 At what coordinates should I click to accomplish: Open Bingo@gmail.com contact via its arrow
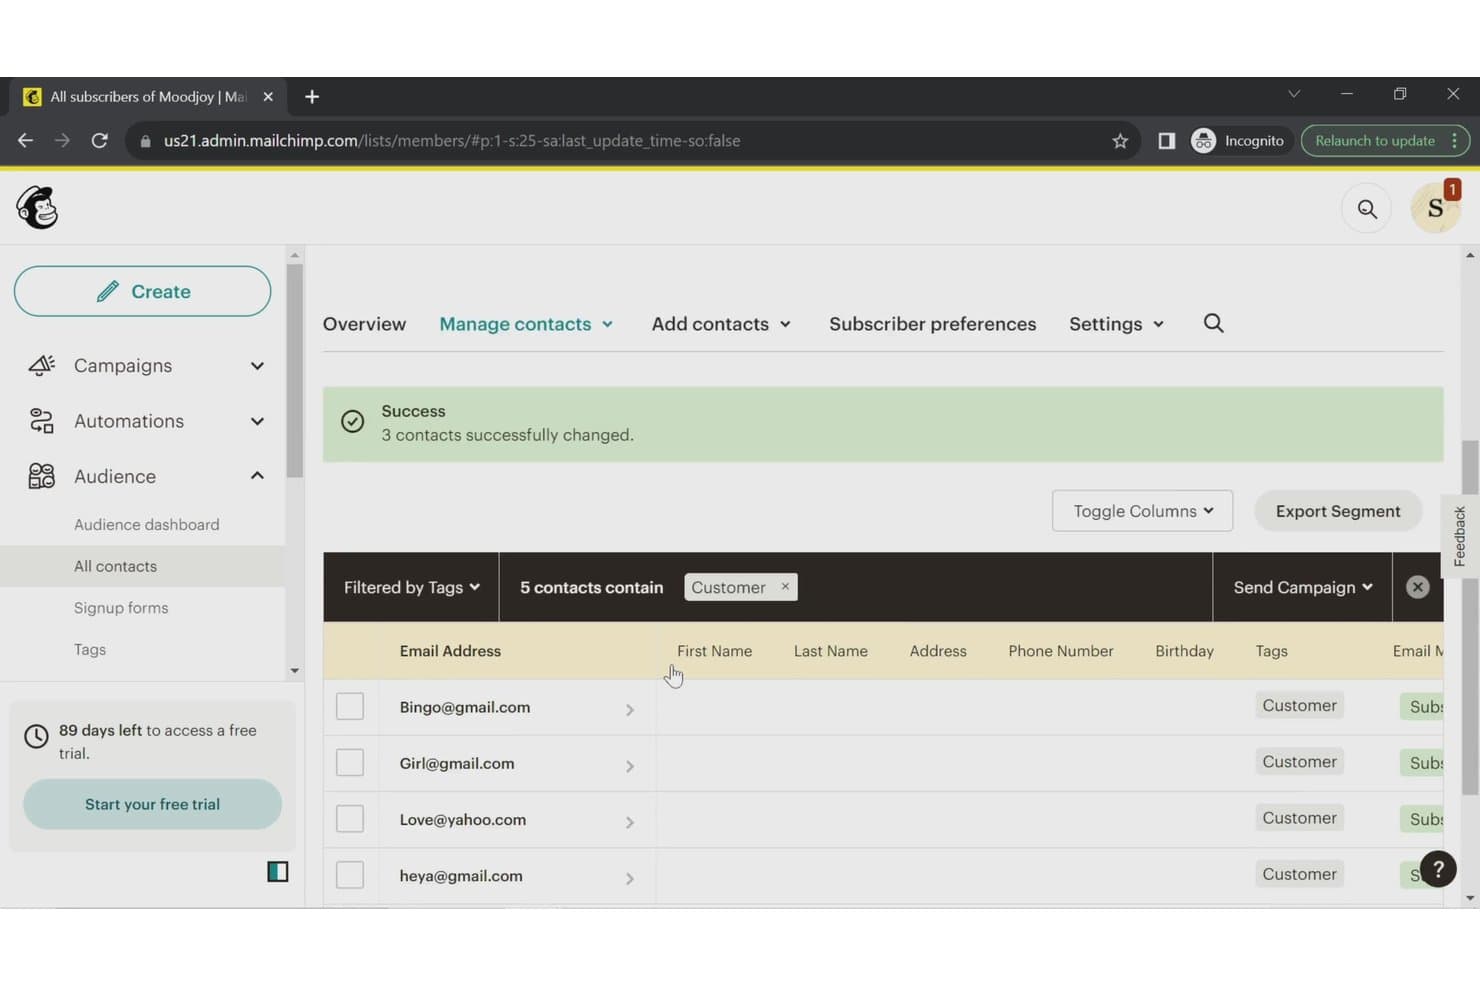point(630,709)
